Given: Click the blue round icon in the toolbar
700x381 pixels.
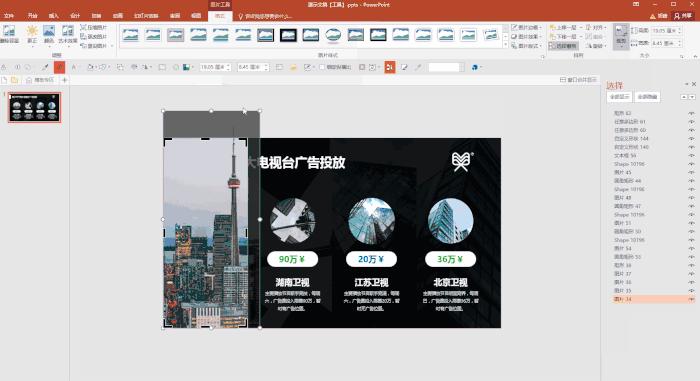Looking at the screenshot, I should click(475, 67).
